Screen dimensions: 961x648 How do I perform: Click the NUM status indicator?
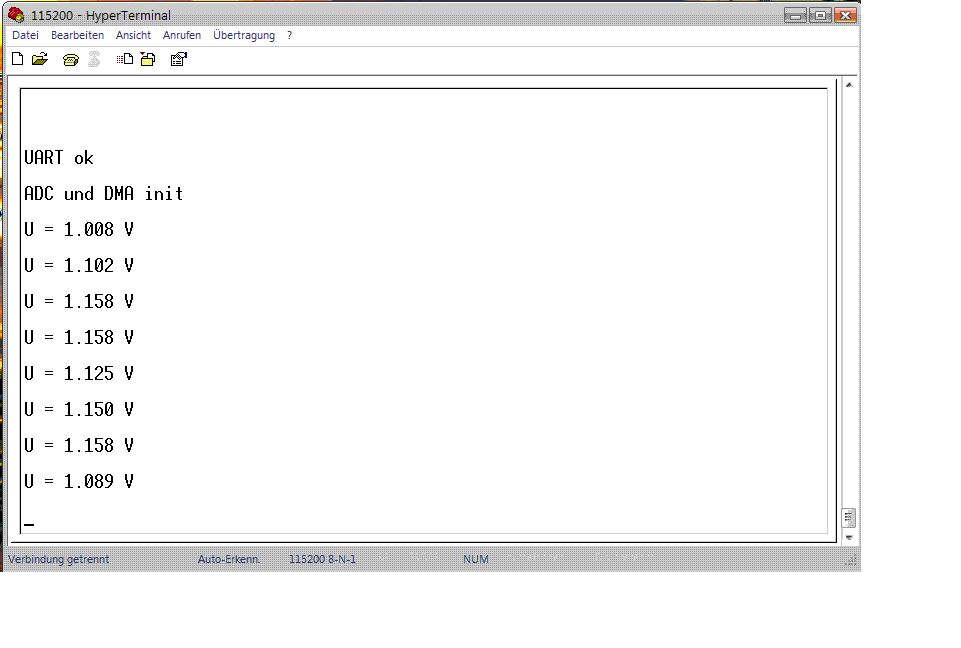pyautogui.click(x=476, y=559)
